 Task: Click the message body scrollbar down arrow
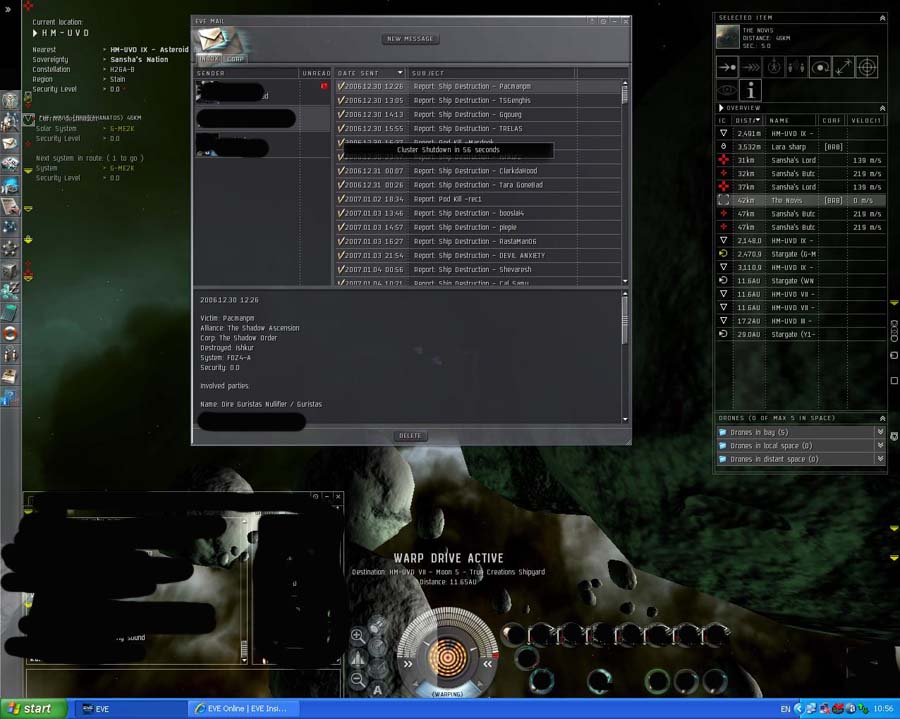[625, 419]
